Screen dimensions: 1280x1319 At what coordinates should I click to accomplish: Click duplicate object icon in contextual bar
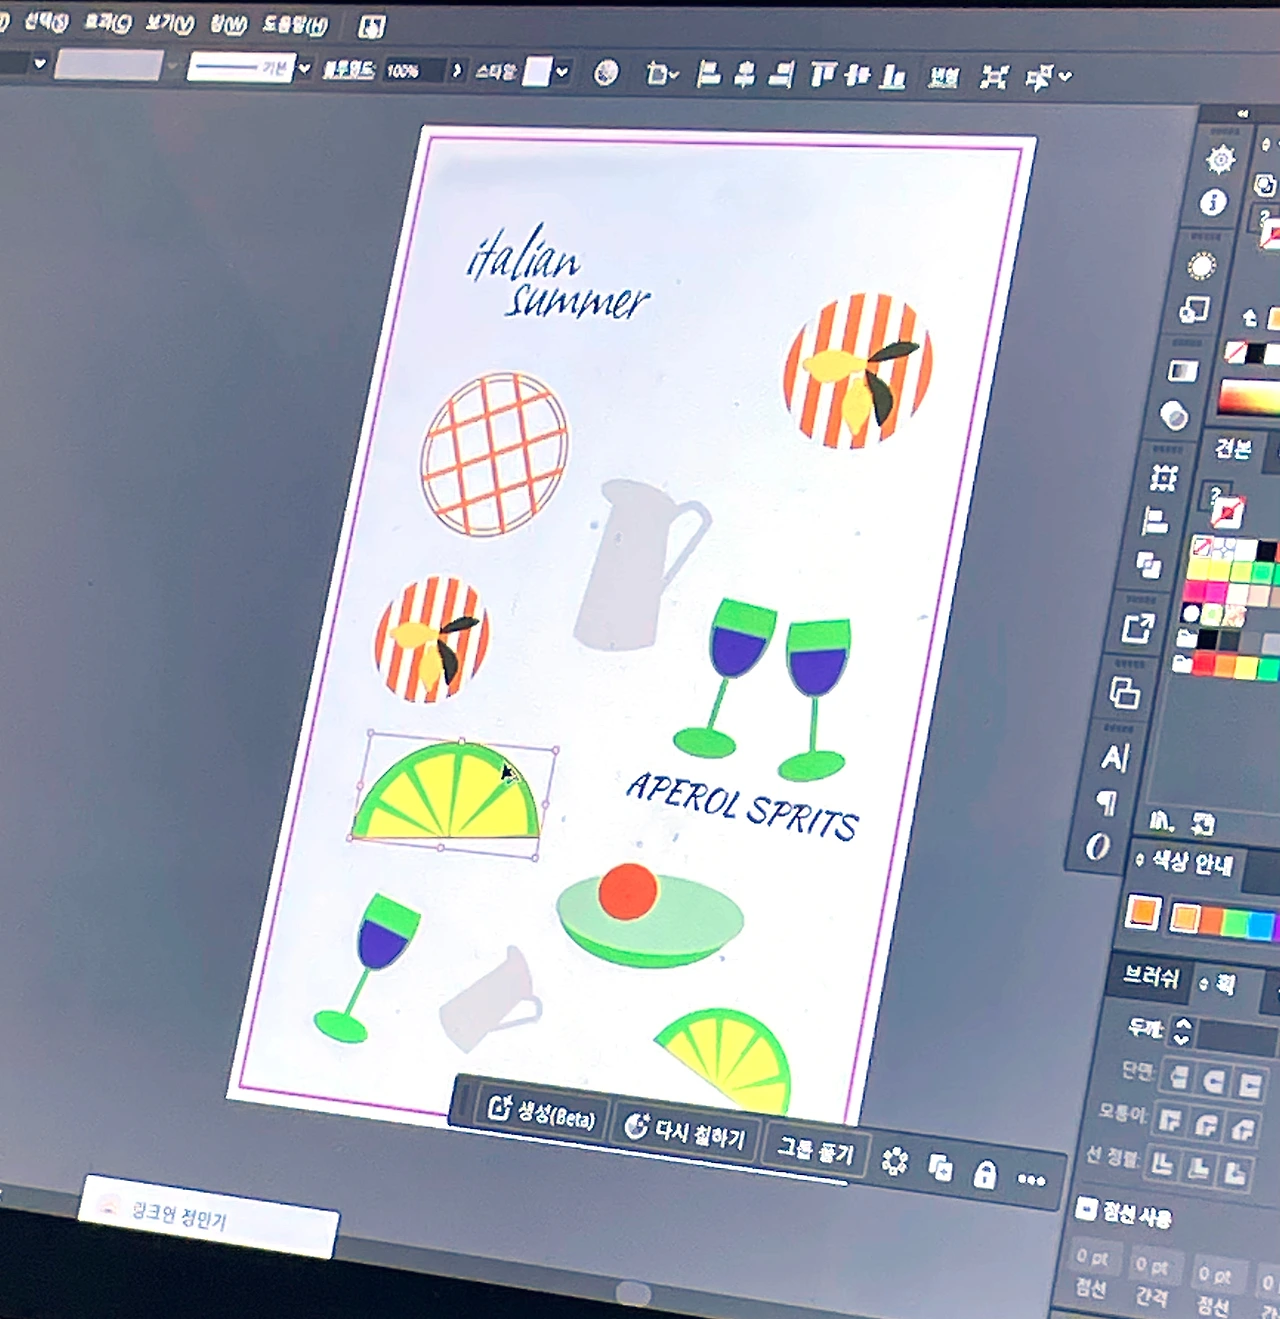tap(940, 1167)
